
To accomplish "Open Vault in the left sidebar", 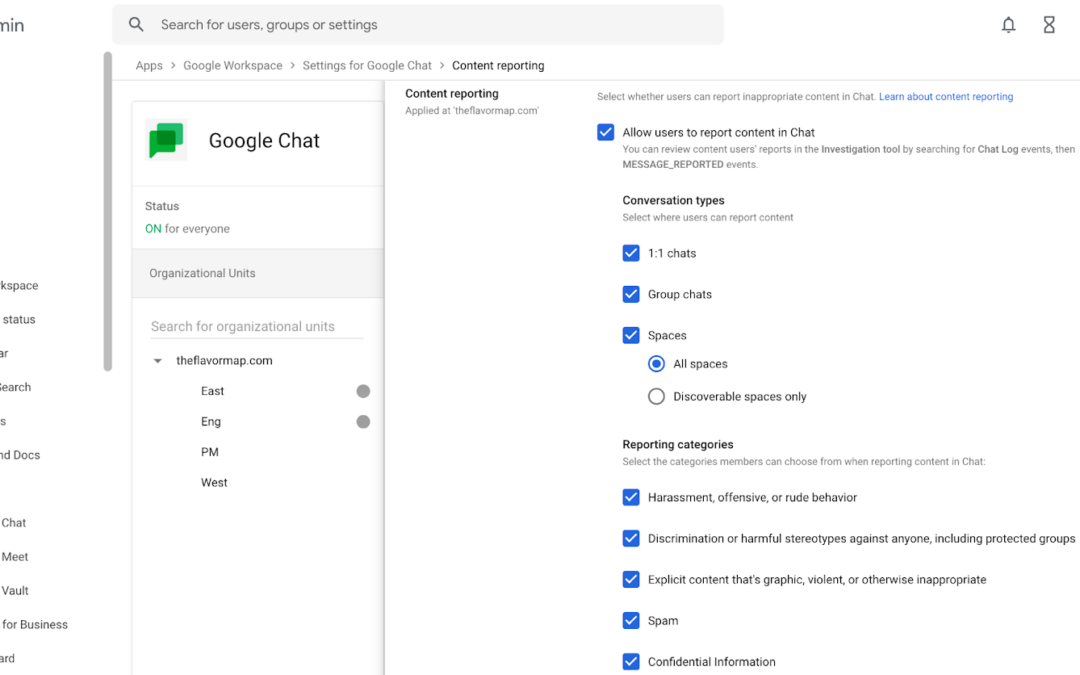I will click(14, 590).
